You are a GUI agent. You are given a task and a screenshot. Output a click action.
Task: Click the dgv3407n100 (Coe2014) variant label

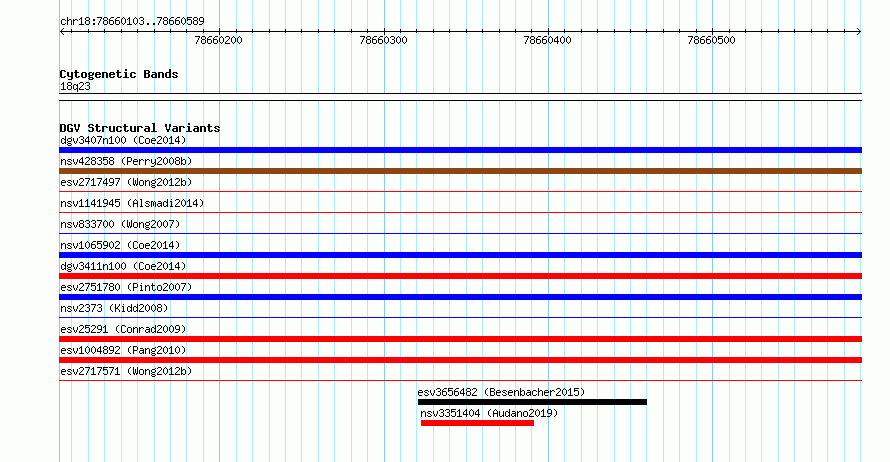pos(123,140)
